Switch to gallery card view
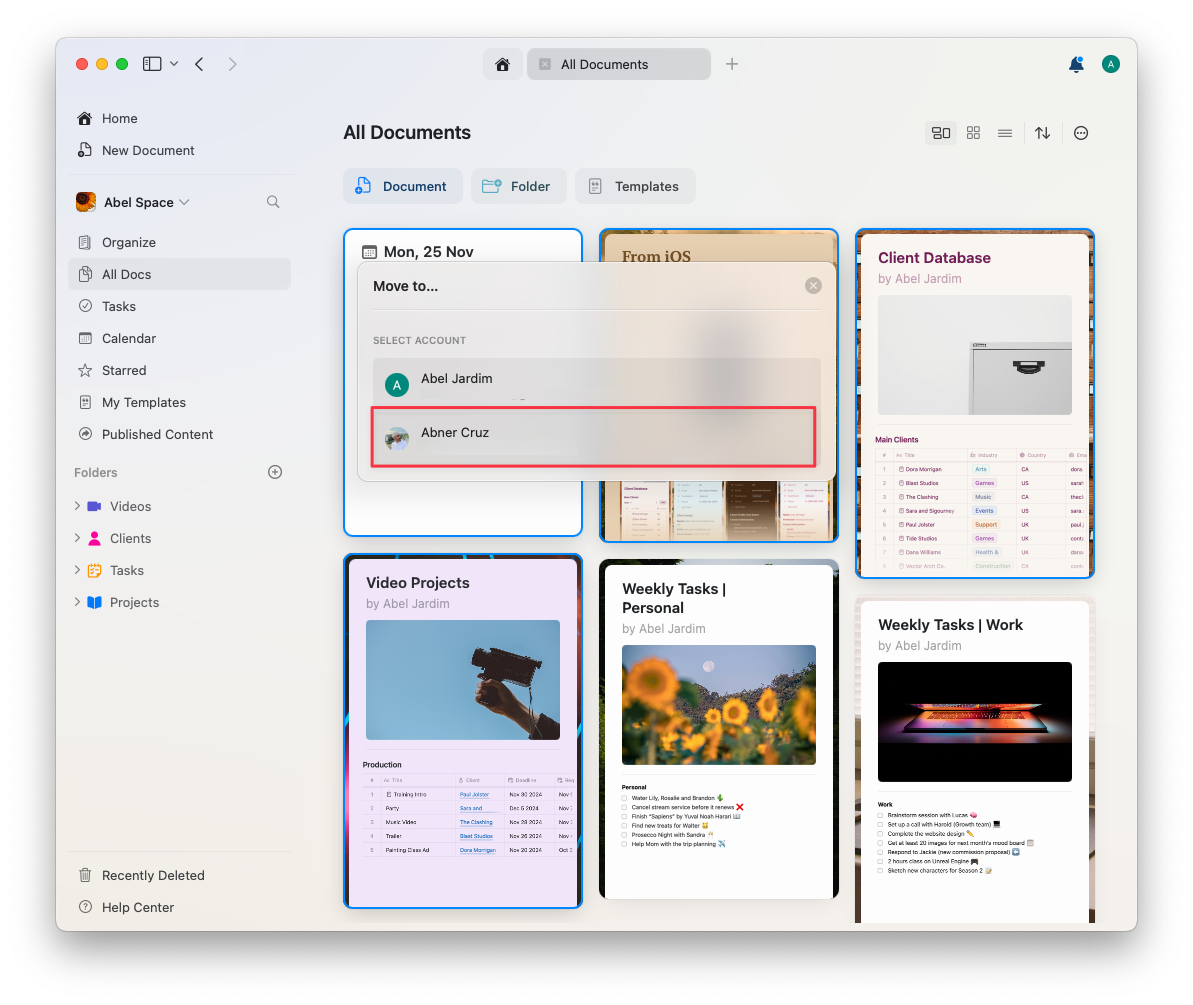This screenshot has width=1193, height=1005. tap(941, 133)
